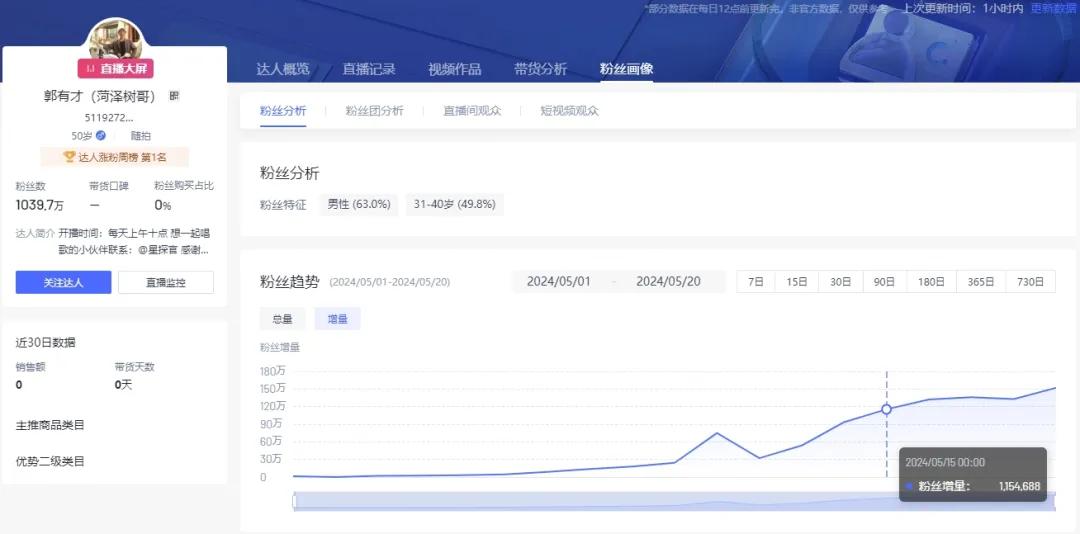Click the 关注达人 button
The width and height of the screenshot is (1080, 534).
click(63, 283)
